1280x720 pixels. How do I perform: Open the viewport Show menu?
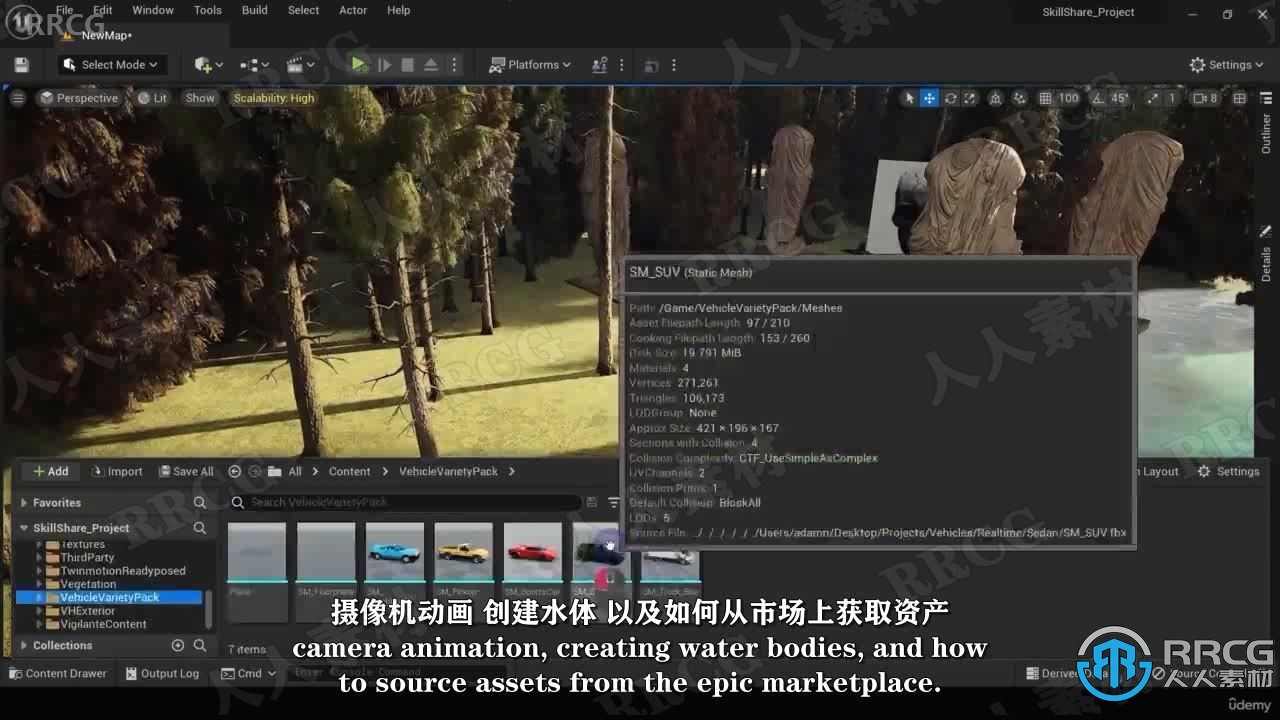(200, 98)
